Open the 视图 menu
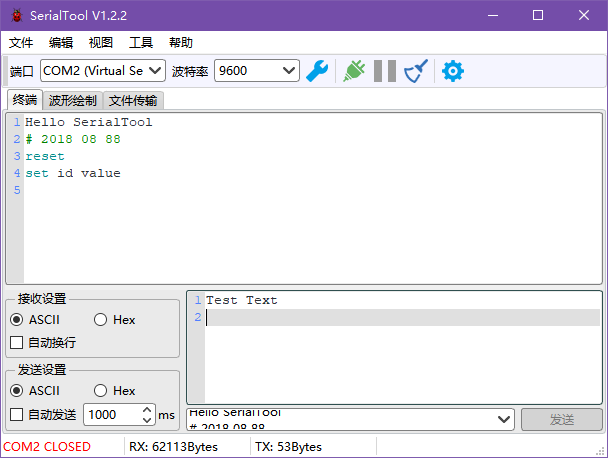The image size is (608, 458). click(101, 43)
